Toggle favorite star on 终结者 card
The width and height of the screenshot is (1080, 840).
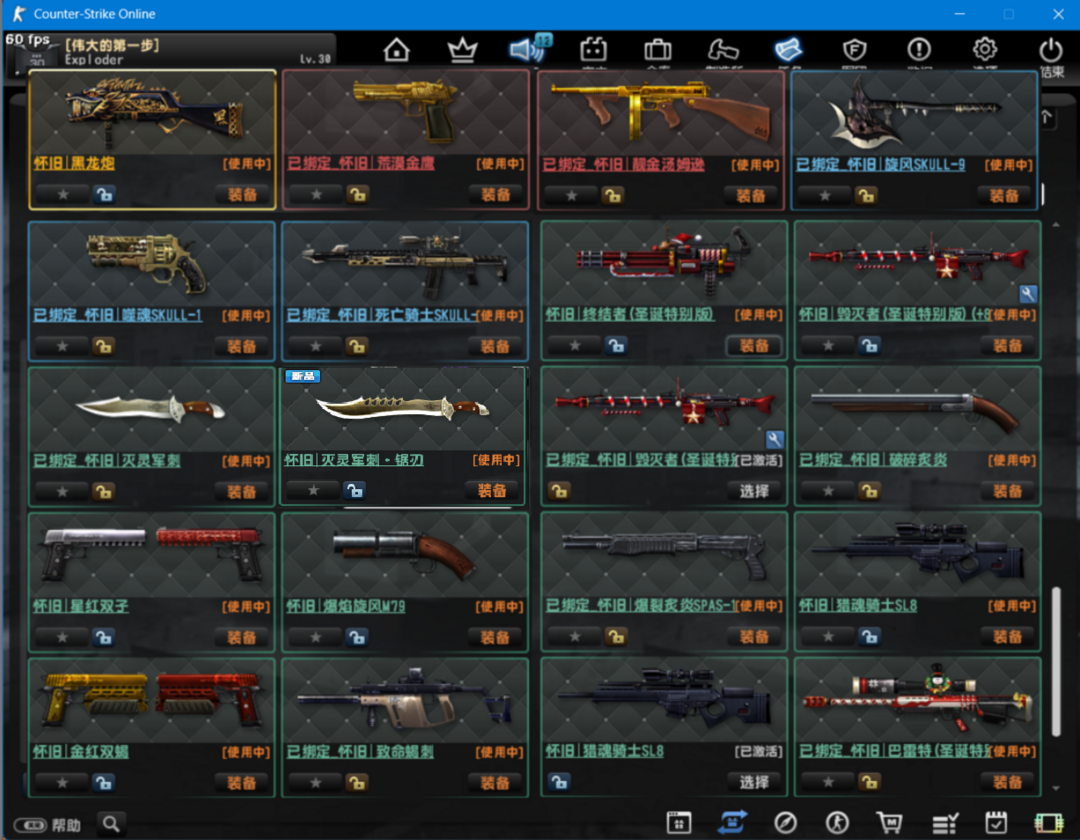[575, 346]
